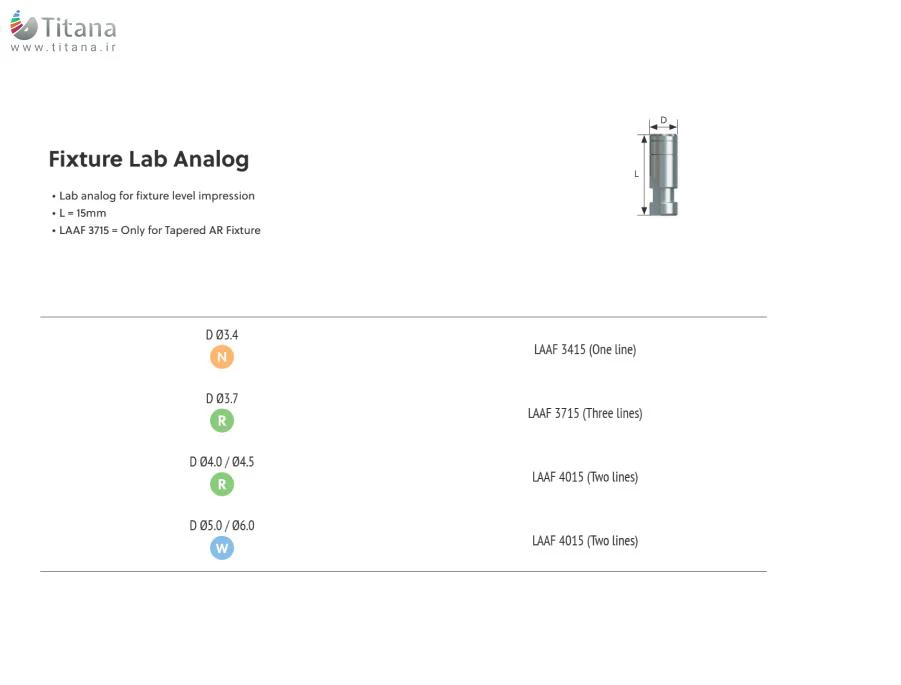Viewport: 901px width, 685px height.
Task: Click the Fixture Lab Analog heading
Action: (149, 159)
